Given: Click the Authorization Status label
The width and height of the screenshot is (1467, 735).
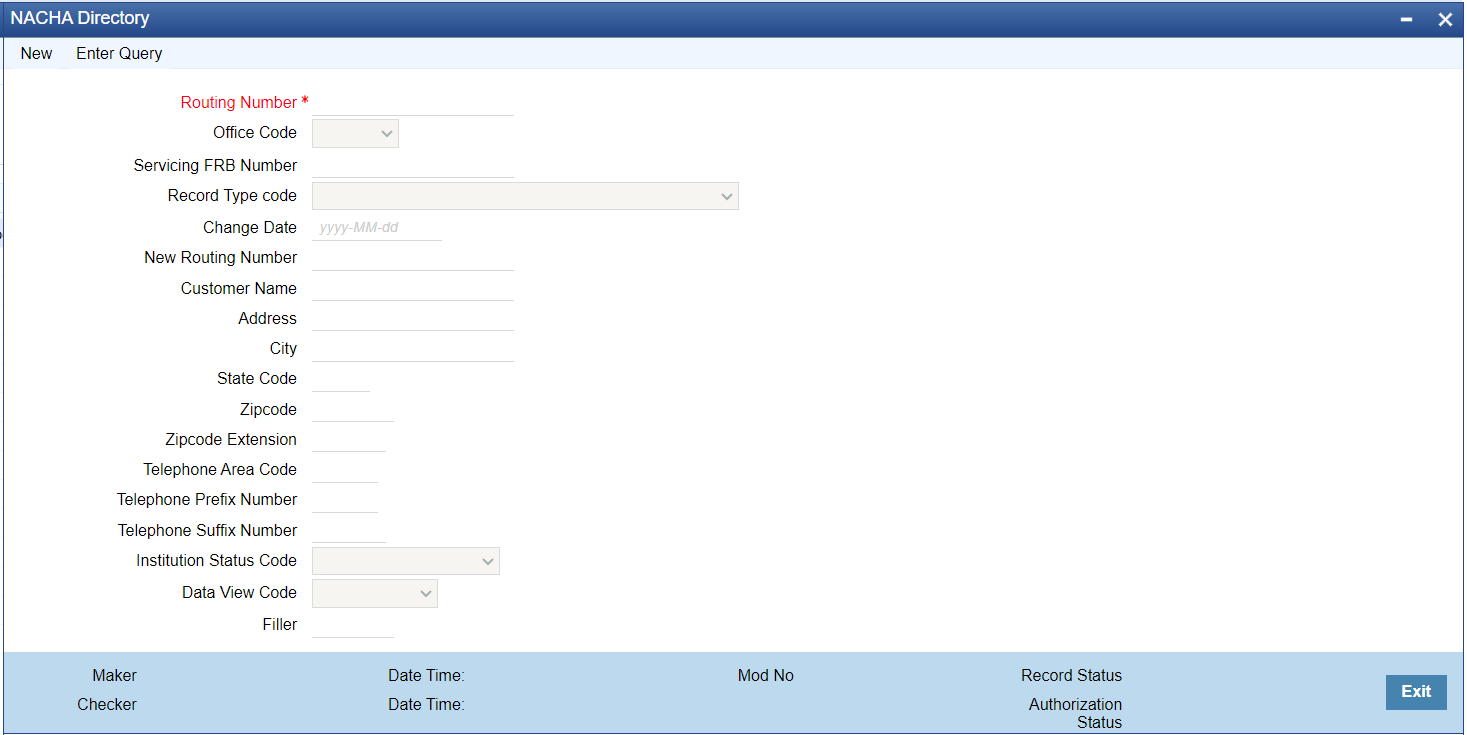Looking at the screenshot, I should tap(1076, 713).
